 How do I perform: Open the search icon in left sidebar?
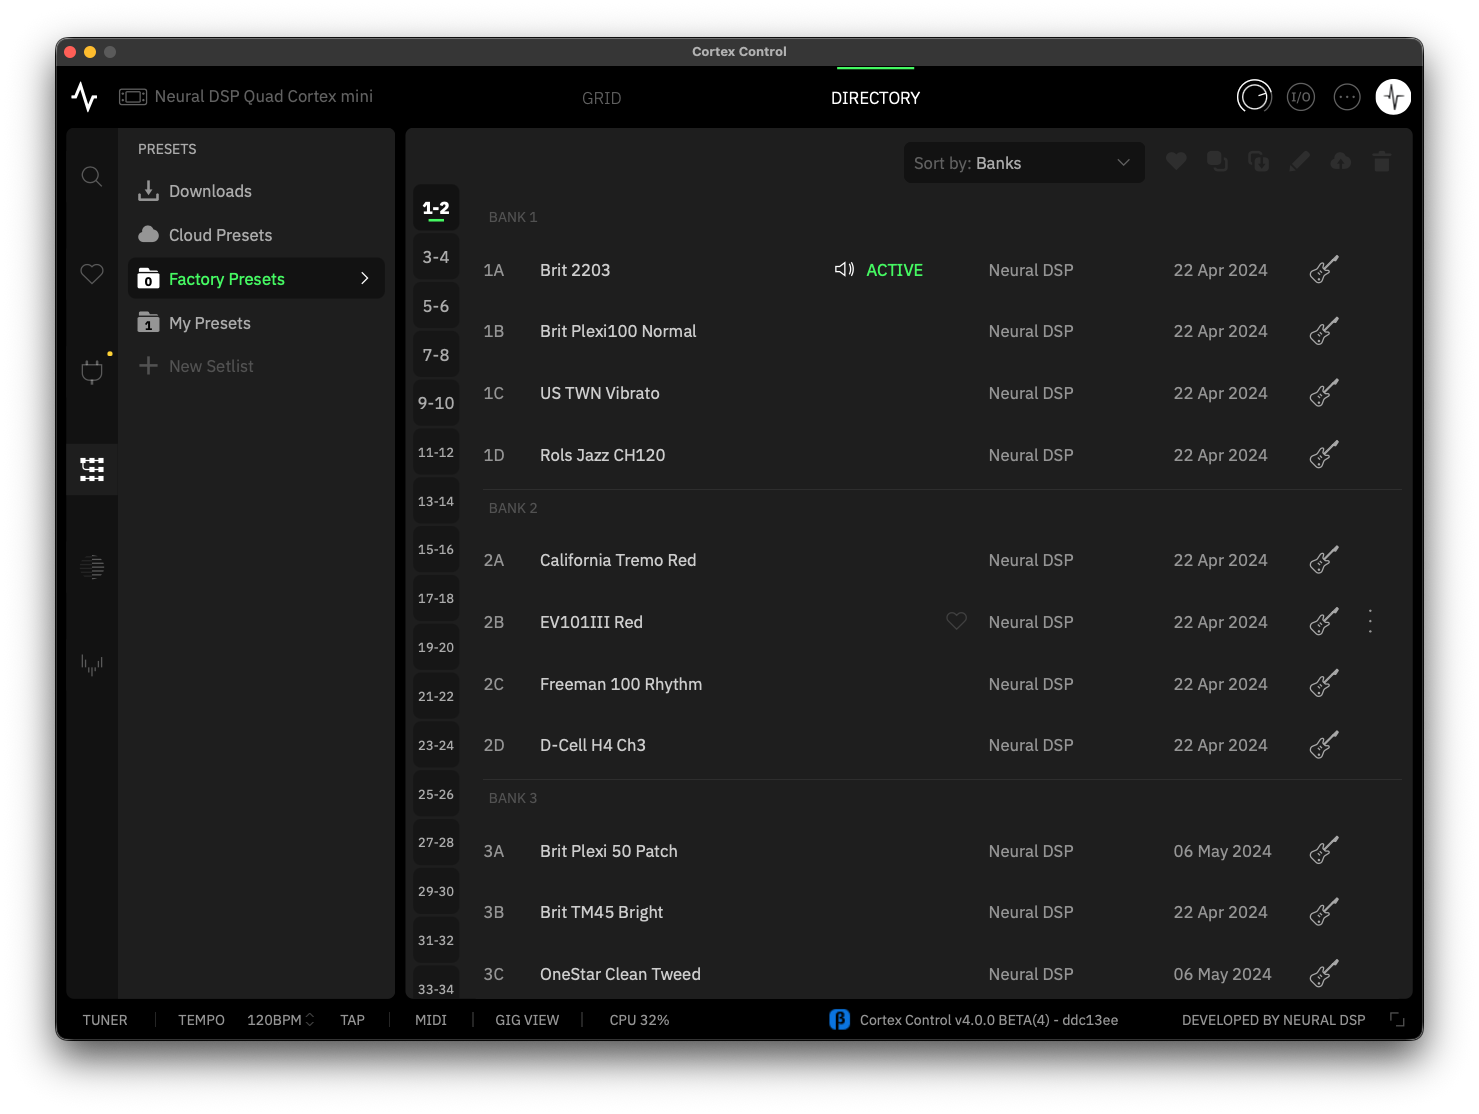tap(92, 177)
